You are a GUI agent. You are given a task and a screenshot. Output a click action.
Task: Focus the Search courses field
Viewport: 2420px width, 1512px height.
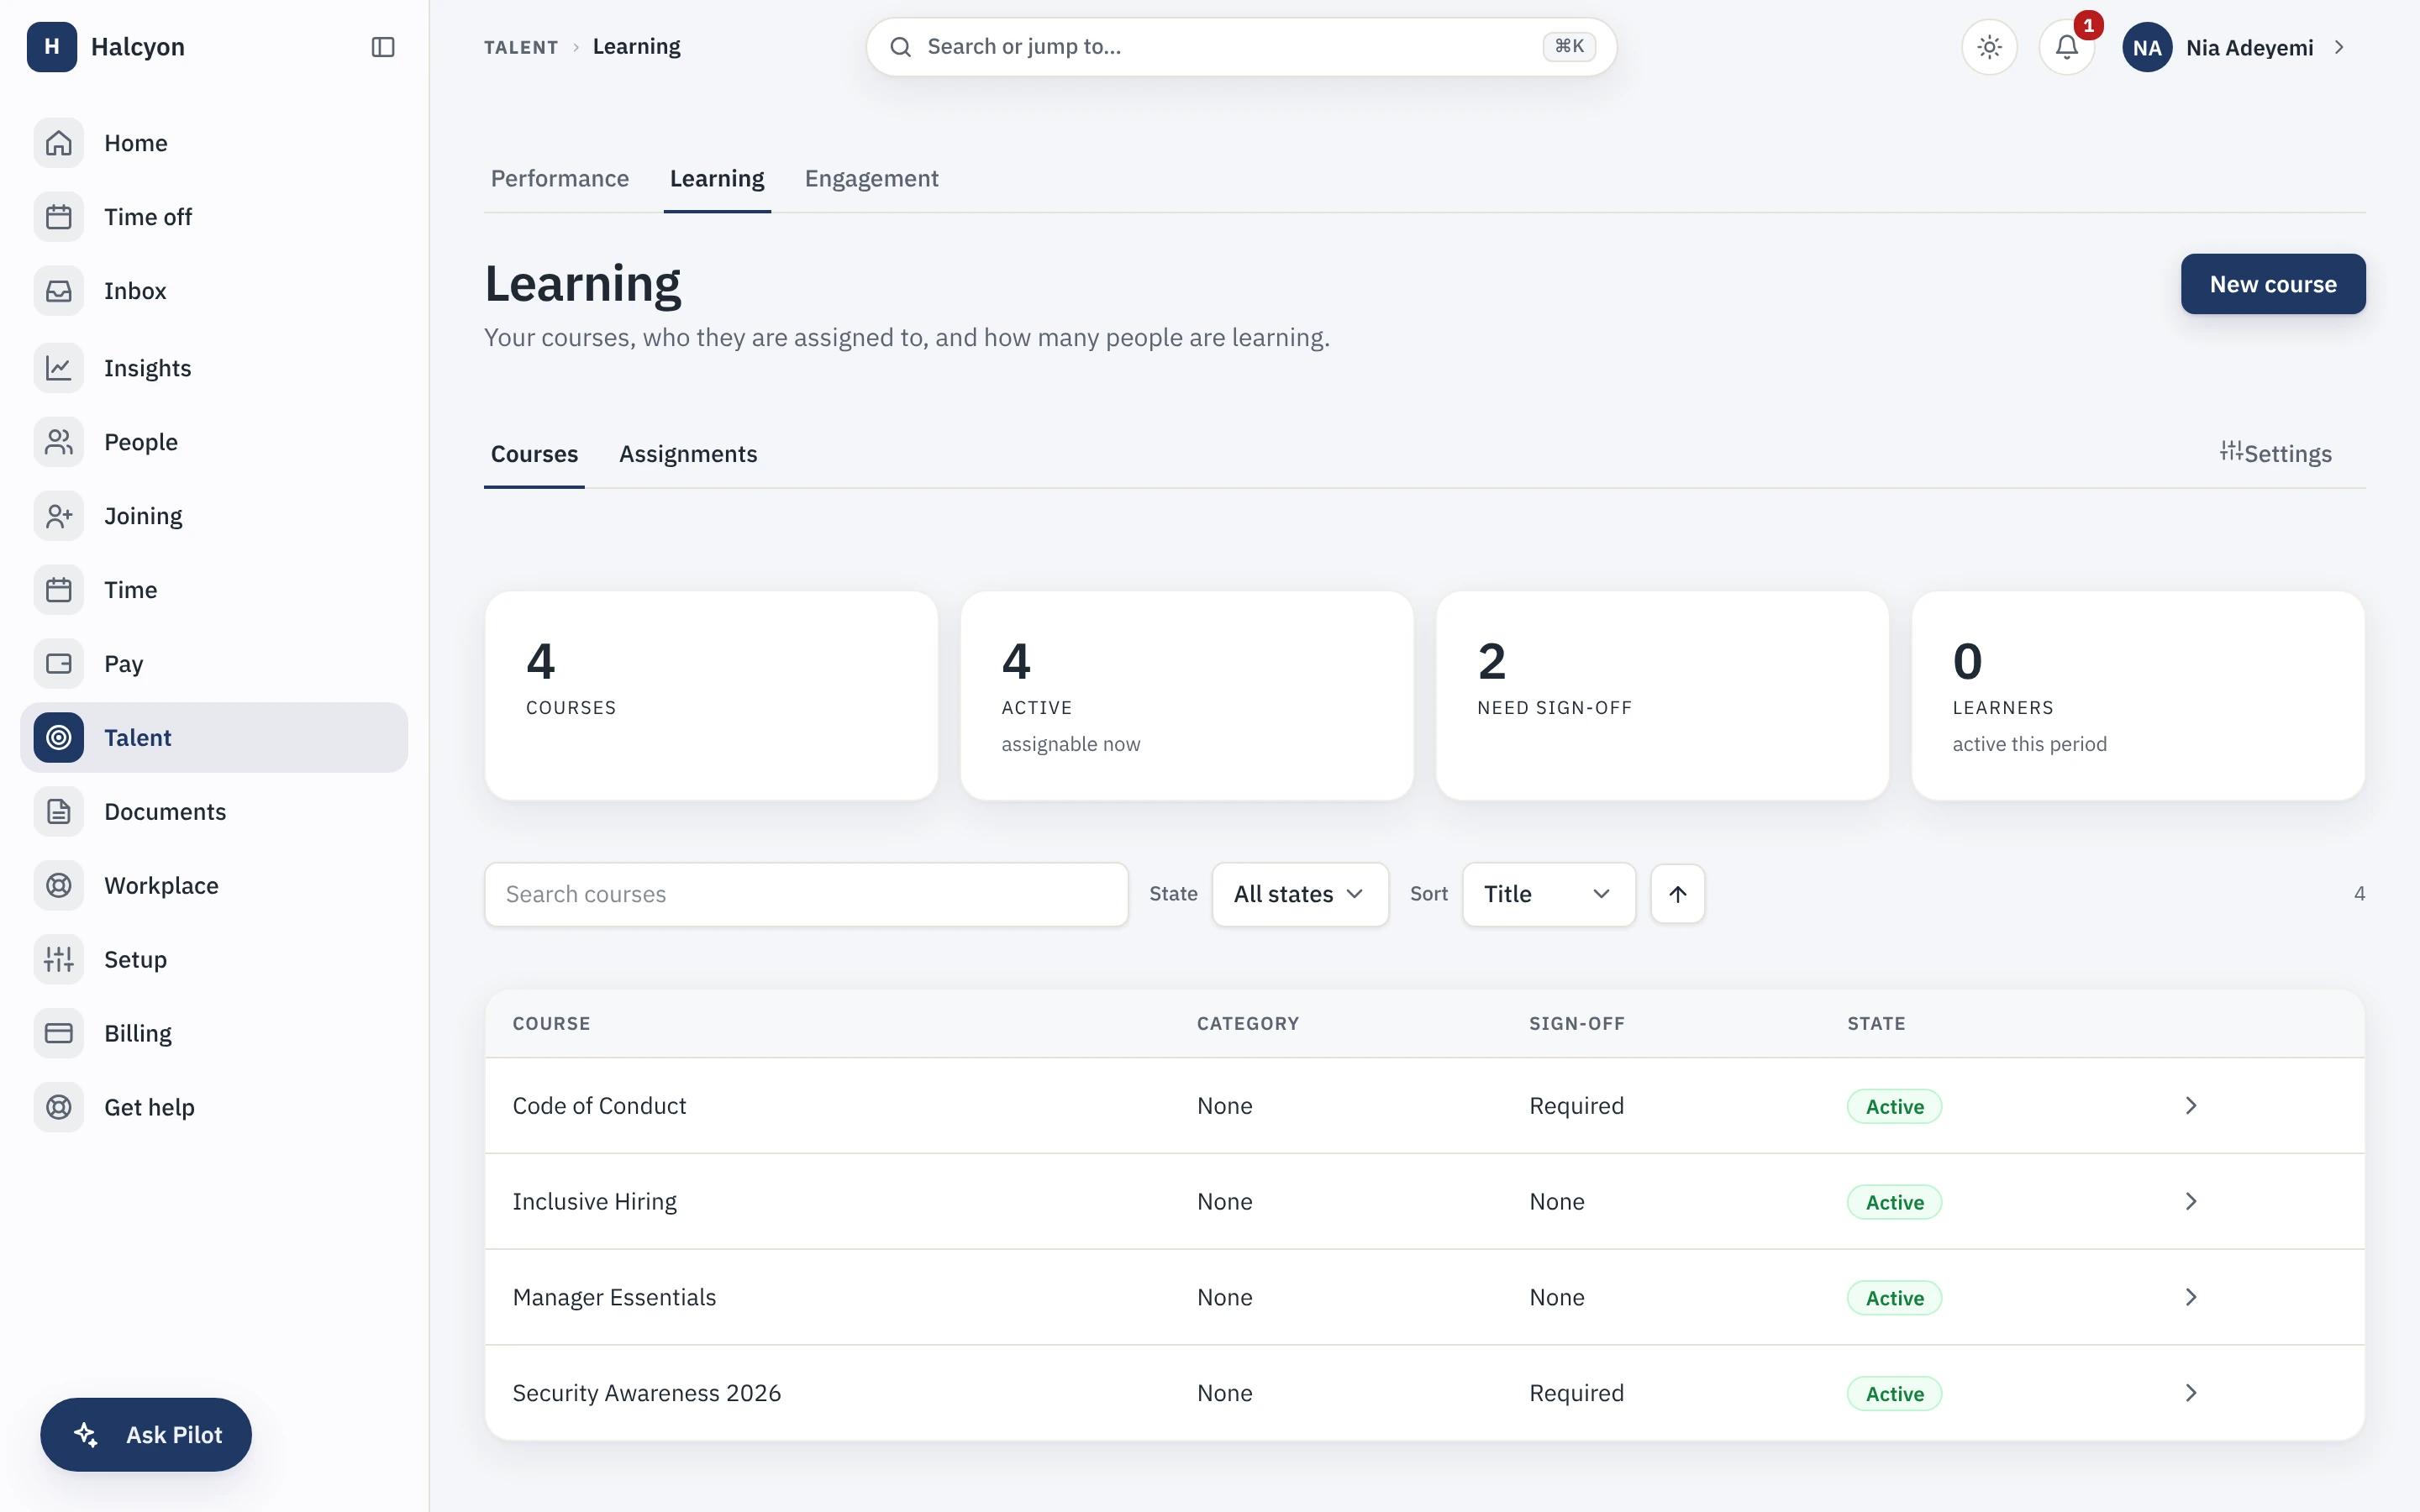pyautogui.click(x=806, y=894)
